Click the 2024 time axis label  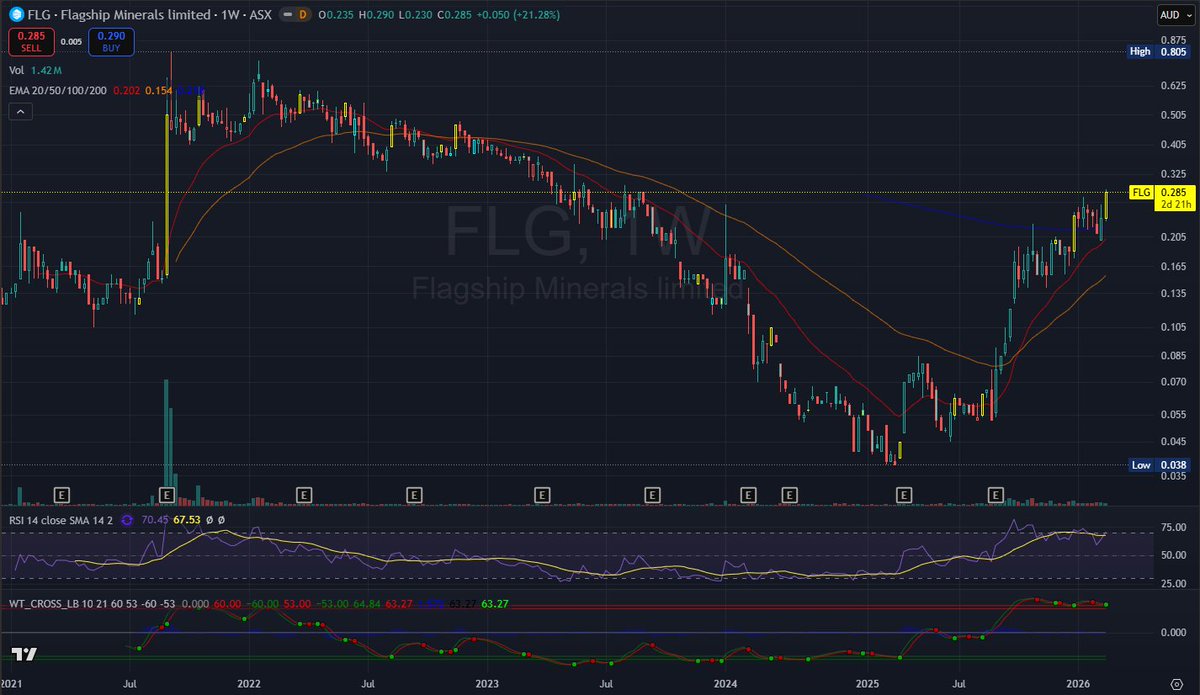(x=727, y=682)
